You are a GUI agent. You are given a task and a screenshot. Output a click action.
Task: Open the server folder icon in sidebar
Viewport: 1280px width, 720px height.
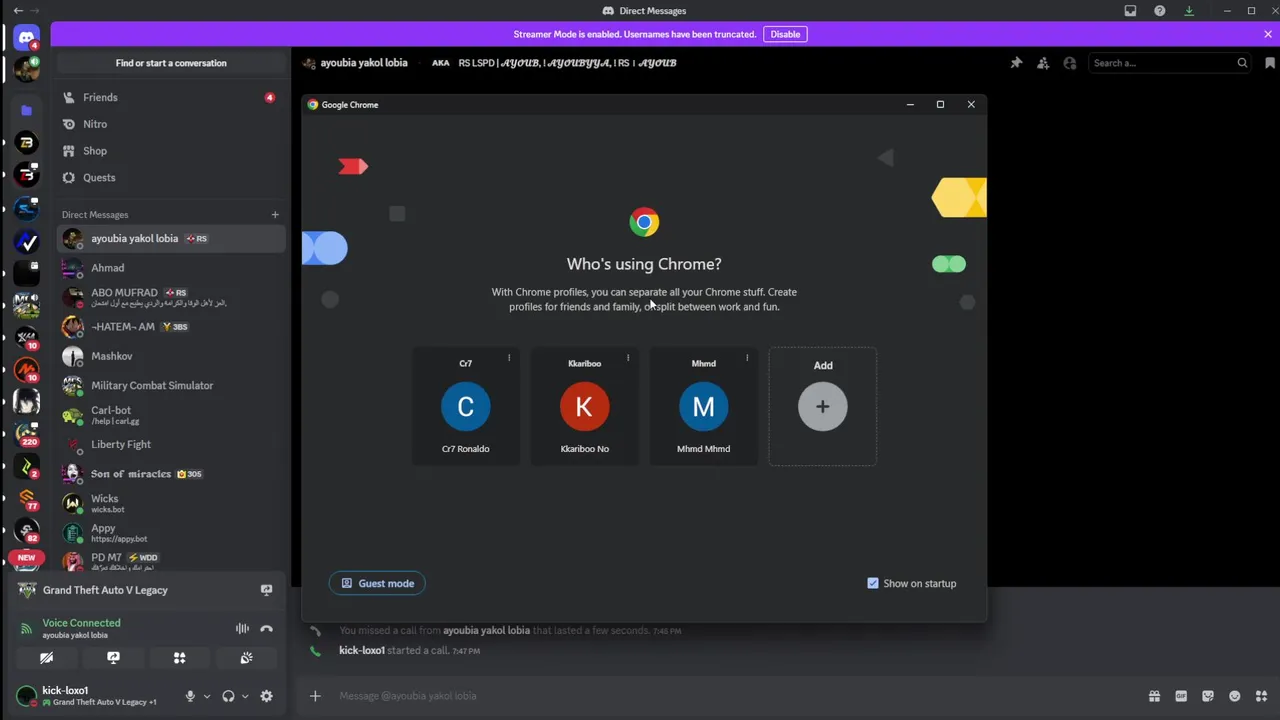click(26, 110)
